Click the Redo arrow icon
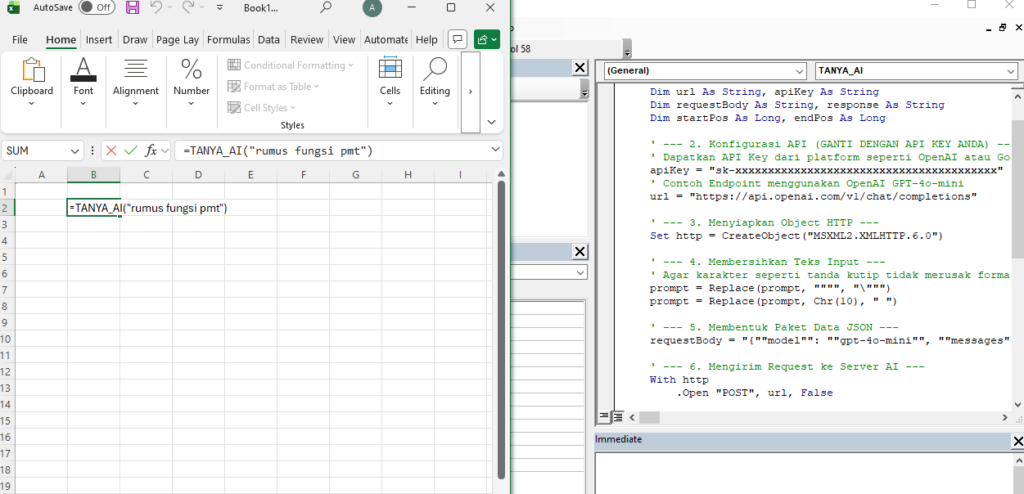 pos(187,8)
